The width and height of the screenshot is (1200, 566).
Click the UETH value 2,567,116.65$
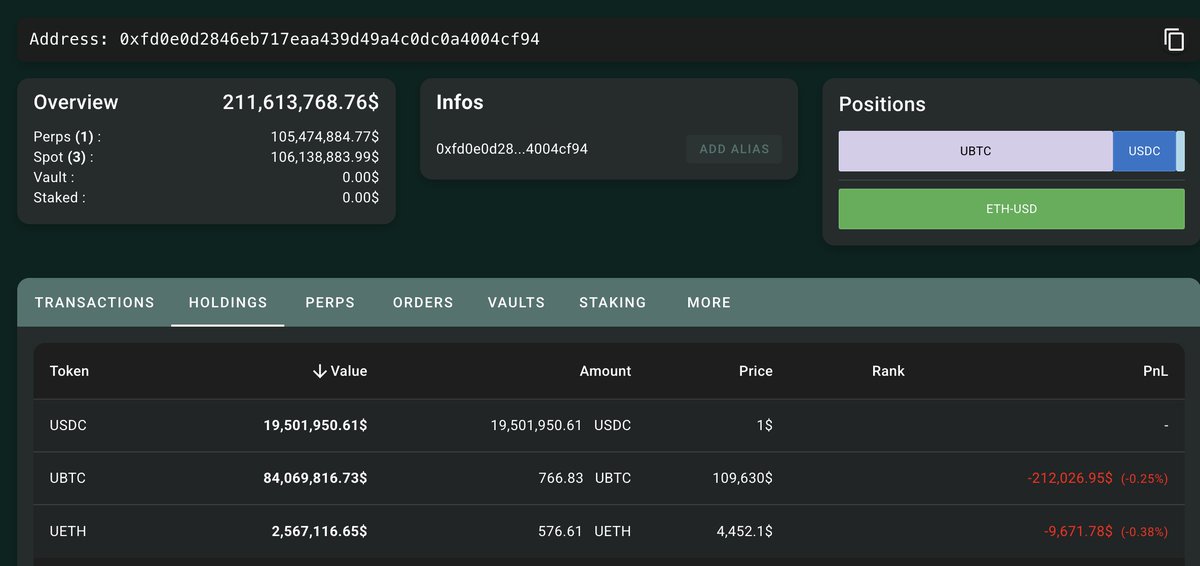319,531
